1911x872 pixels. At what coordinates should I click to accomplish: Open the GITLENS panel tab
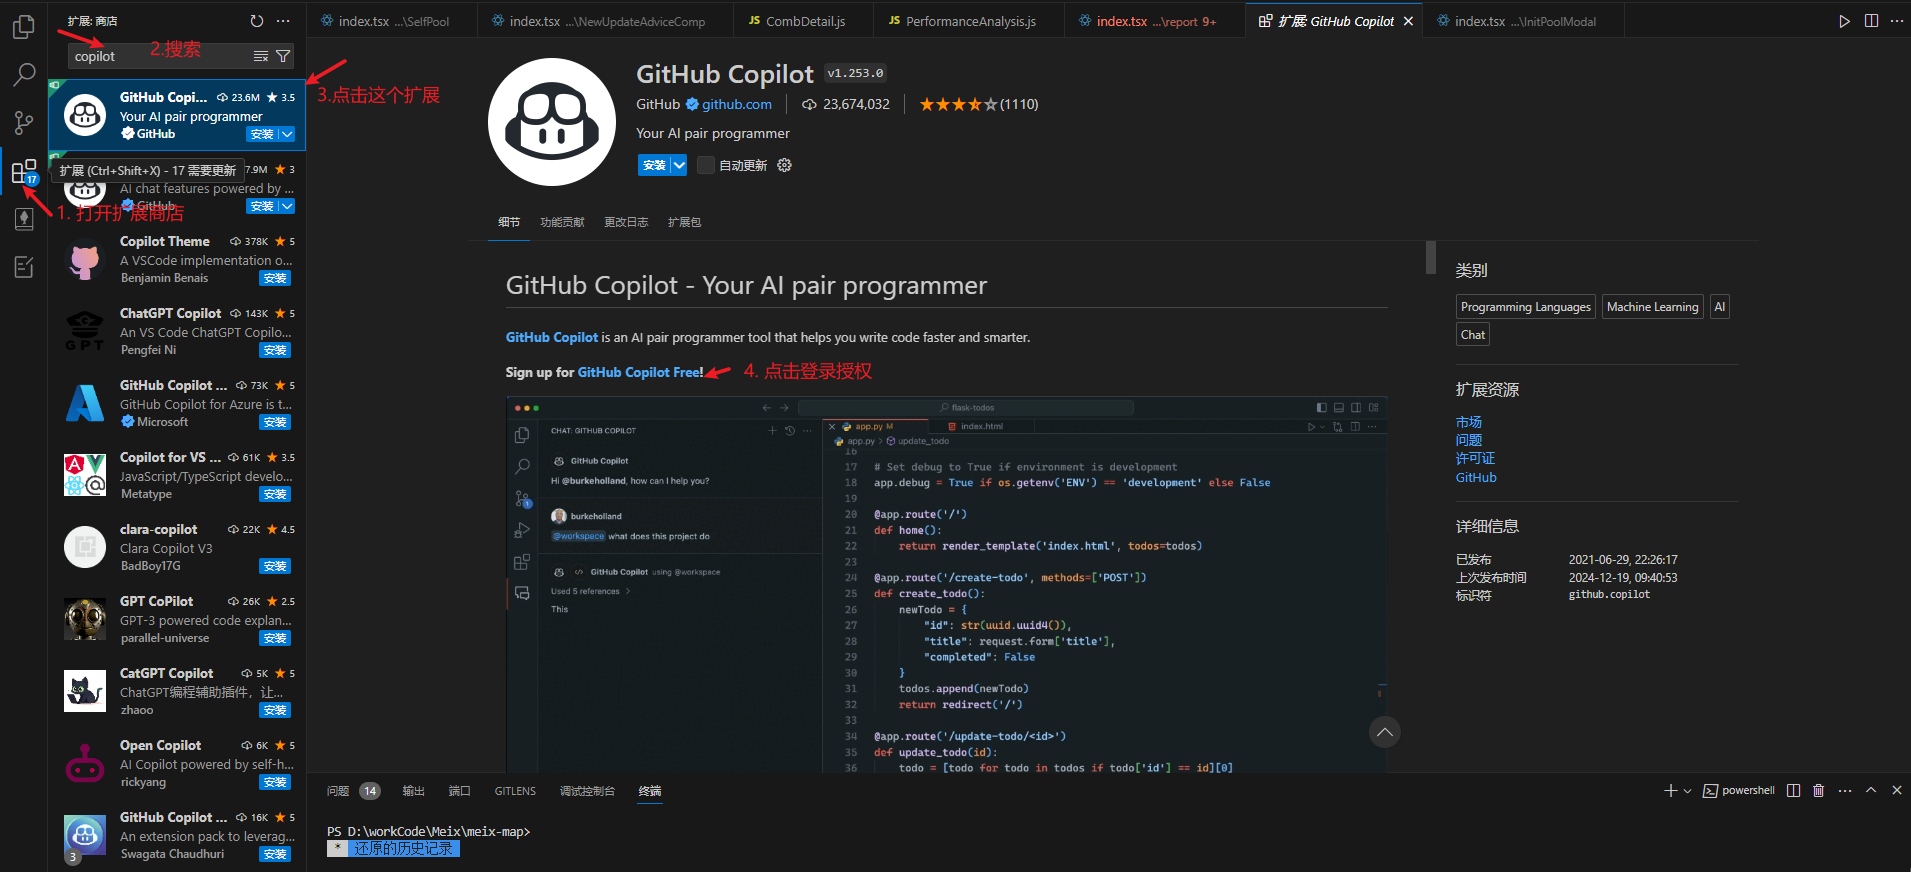515,791
